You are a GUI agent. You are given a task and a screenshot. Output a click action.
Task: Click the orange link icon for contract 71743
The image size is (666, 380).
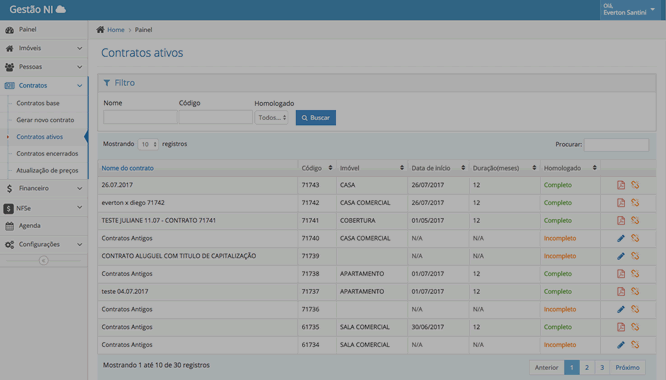(635, 185)
